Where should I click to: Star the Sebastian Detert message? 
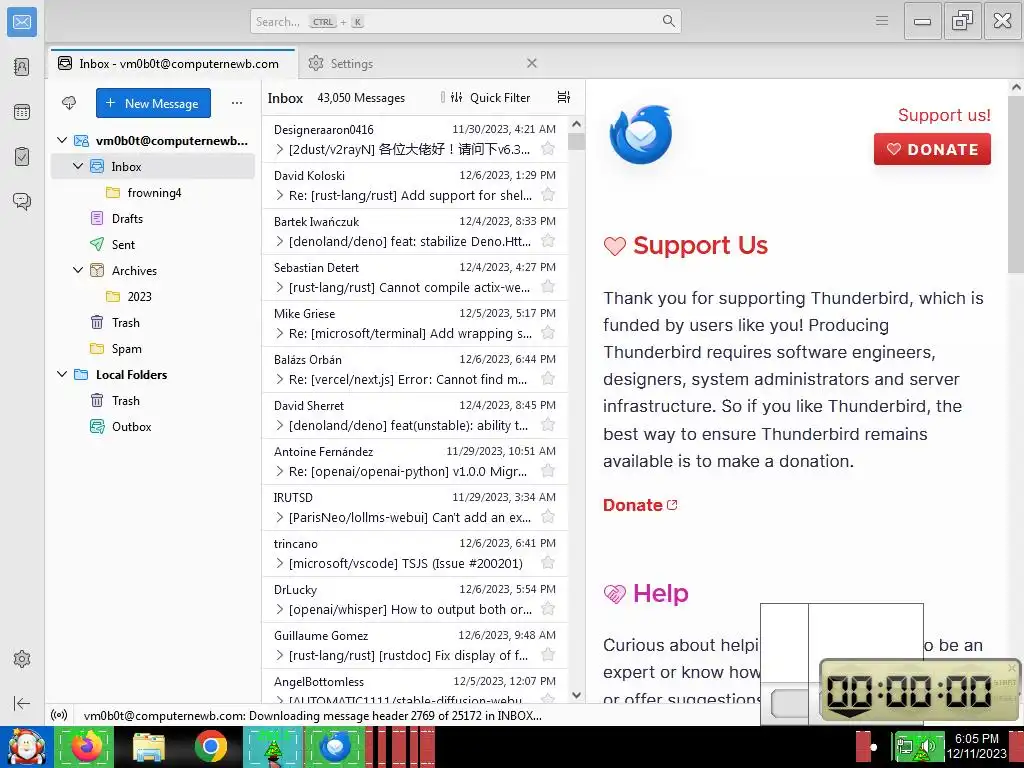(548, 287)
